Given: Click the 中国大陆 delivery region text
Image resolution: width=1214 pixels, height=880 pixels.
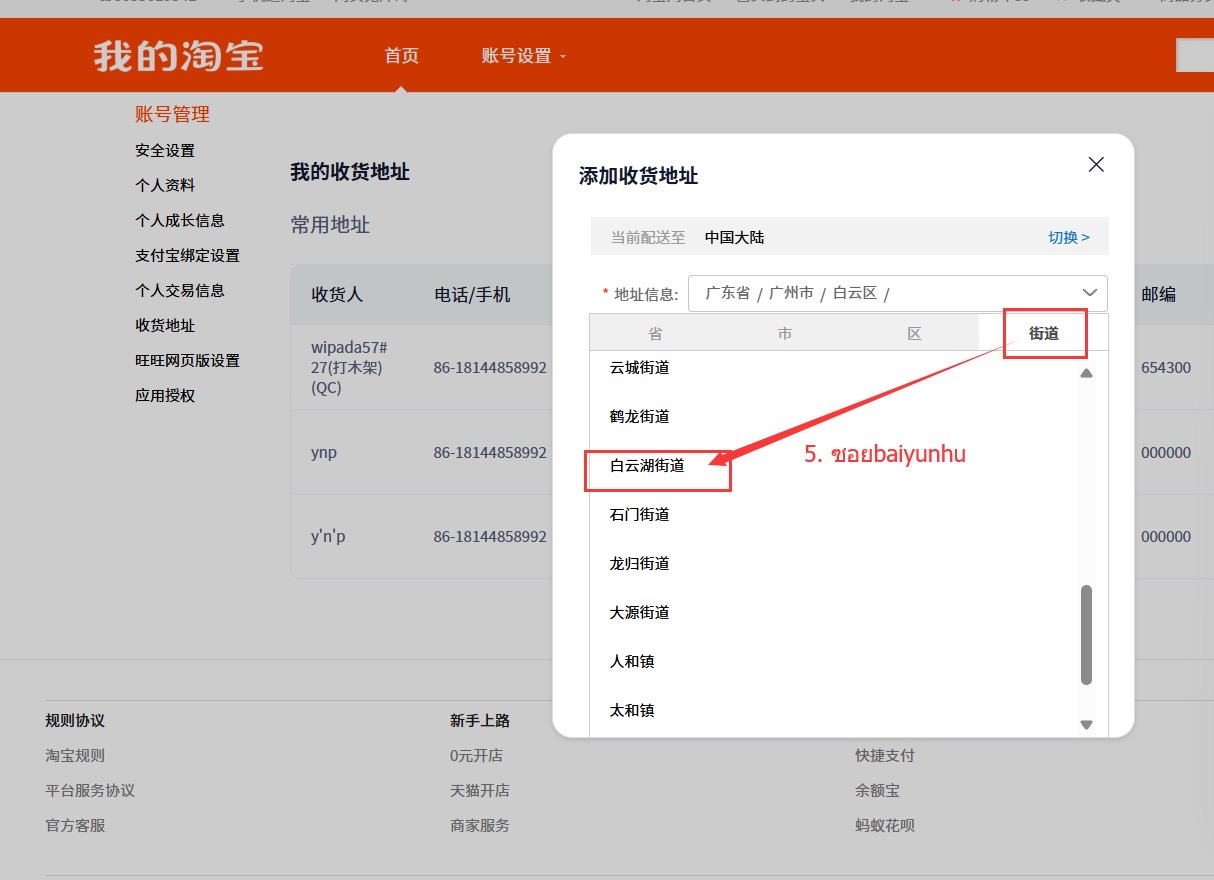Looking at the screenshot, I should click(x=734, y=238).
